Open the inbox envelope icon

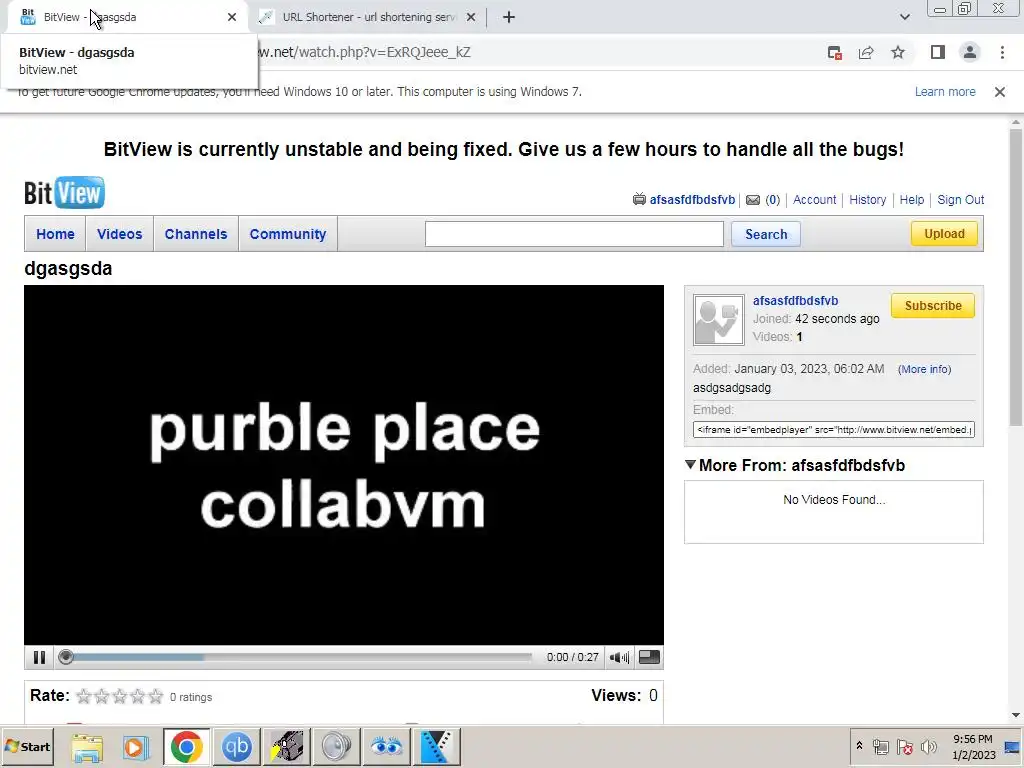753,200
